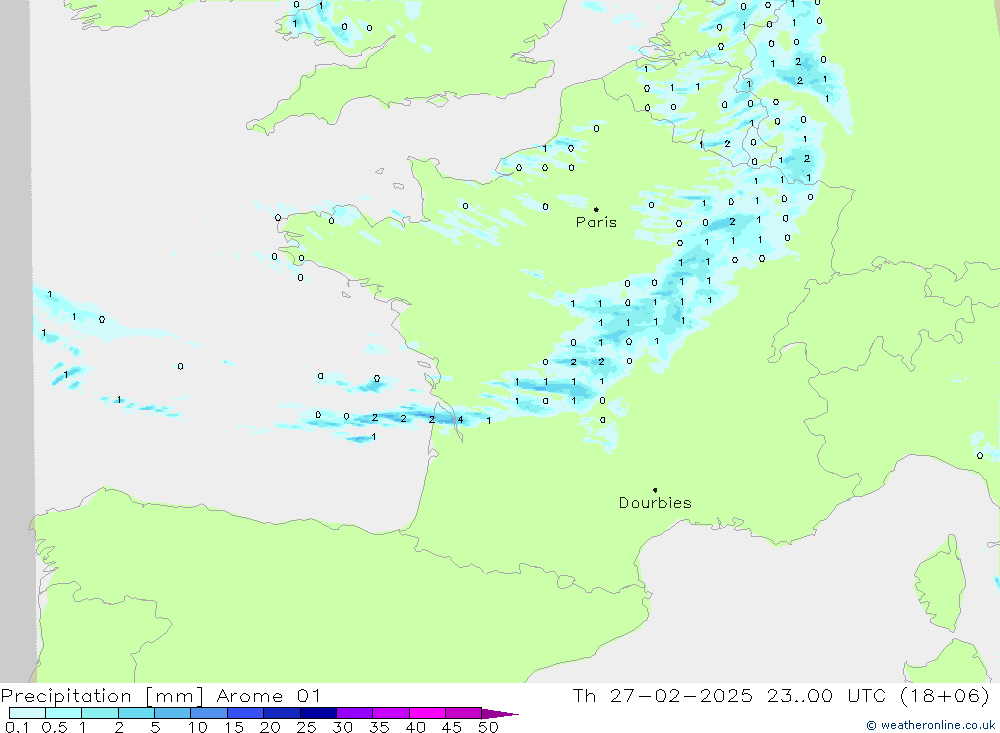Pick the 40–45 mm legend swatch
Screen dimensions: 1000x733
pyautogui.click(x=427, y=713)
